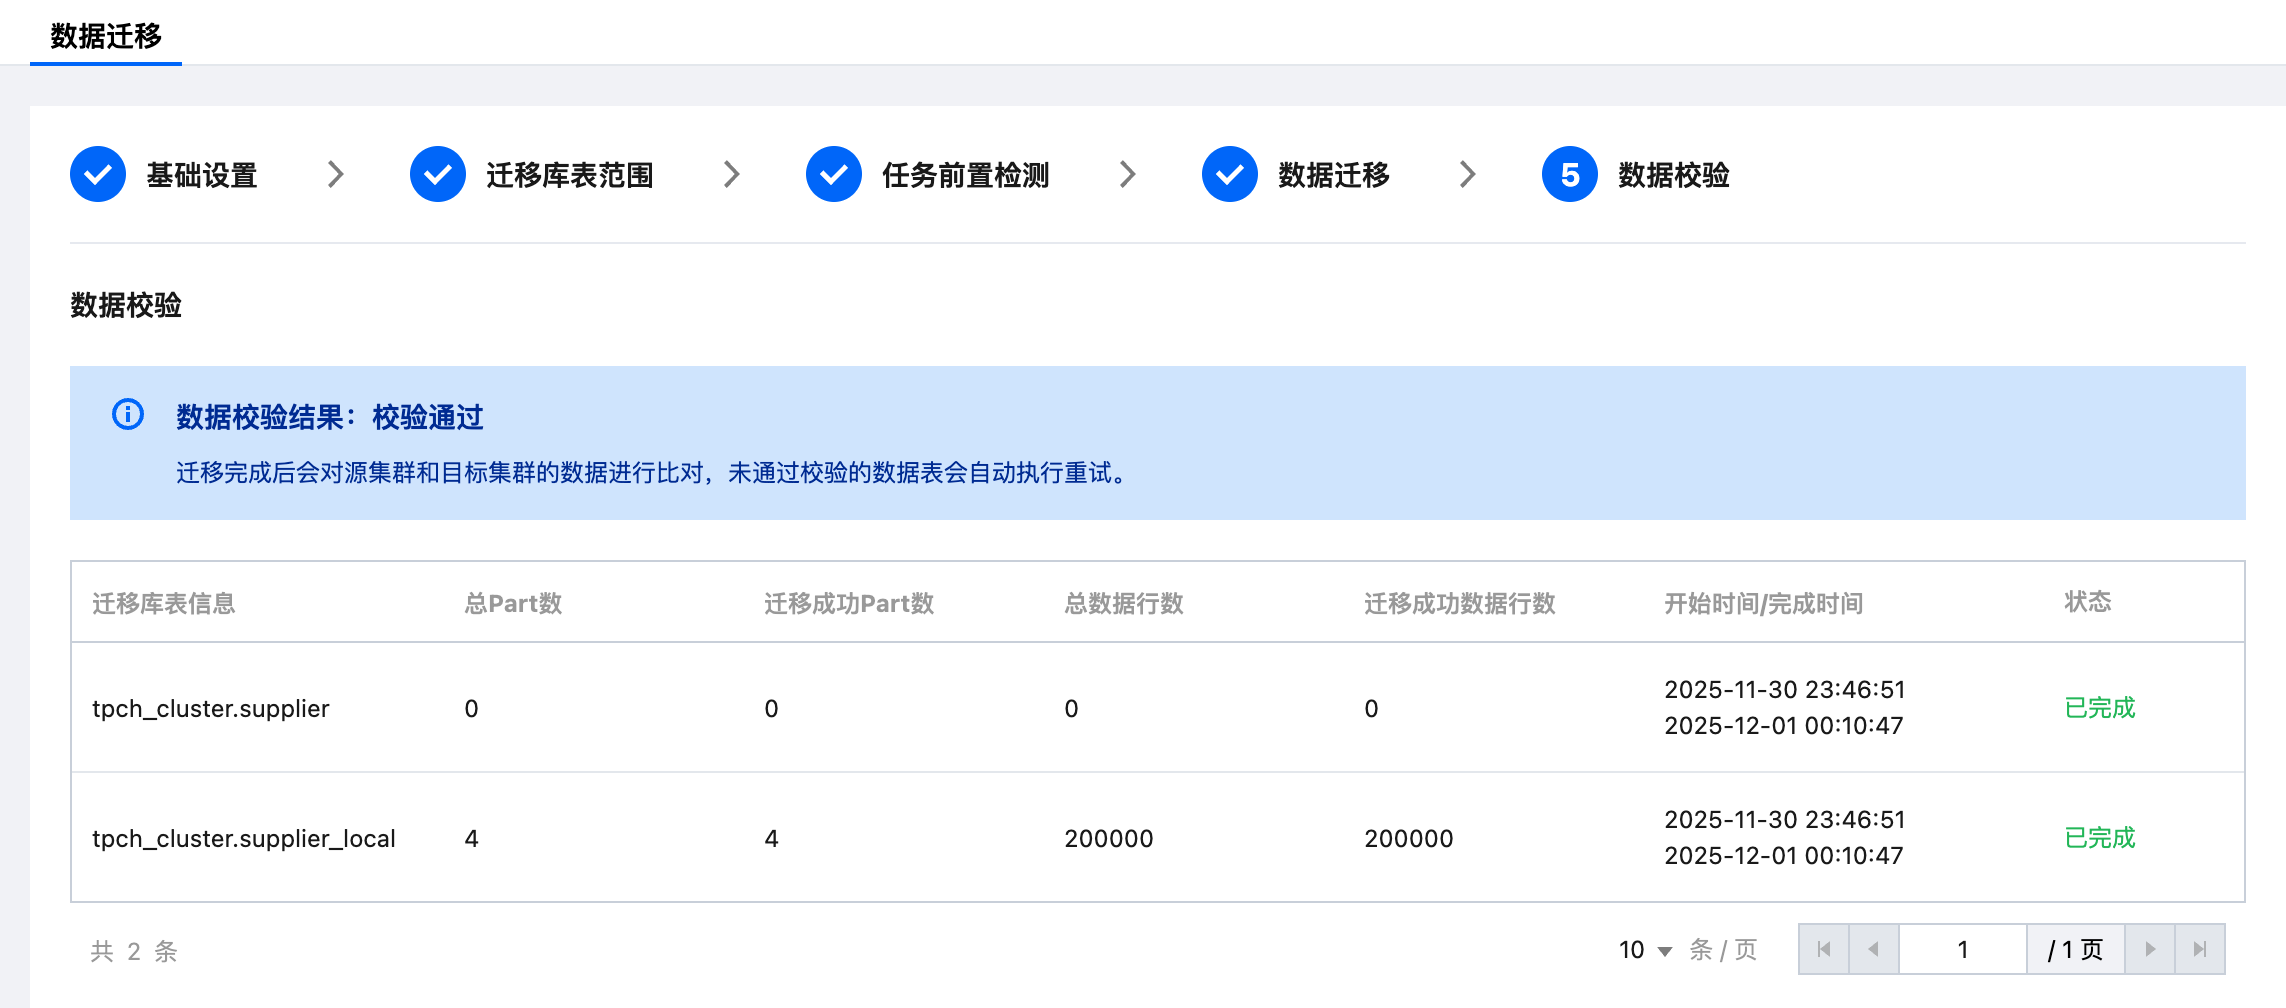Click the chevron after 基础设置 step
Screen dimensions: 2286x1008
[336, 175]
